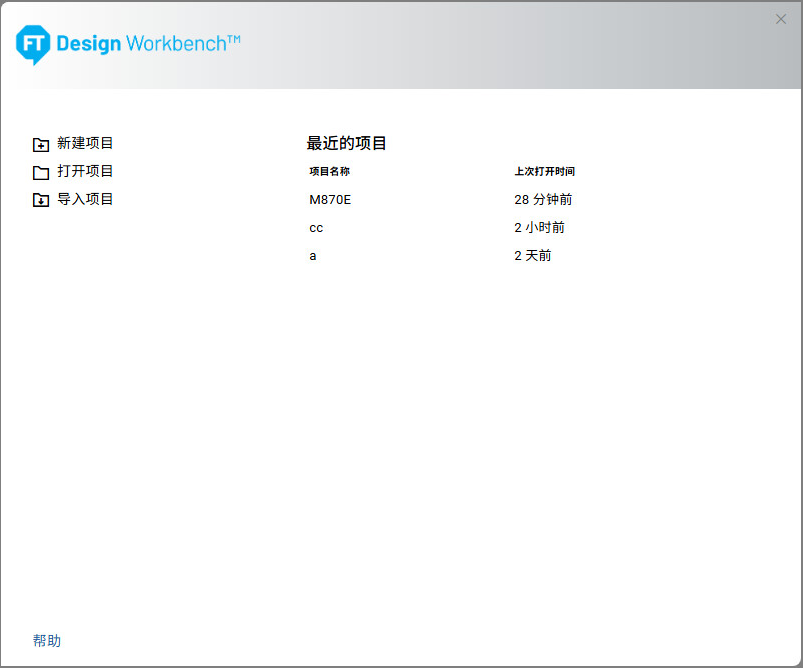This screenshot has height=668, width=803.
Task: Click the new project folder-plus icon
Action: pos(41,144)
